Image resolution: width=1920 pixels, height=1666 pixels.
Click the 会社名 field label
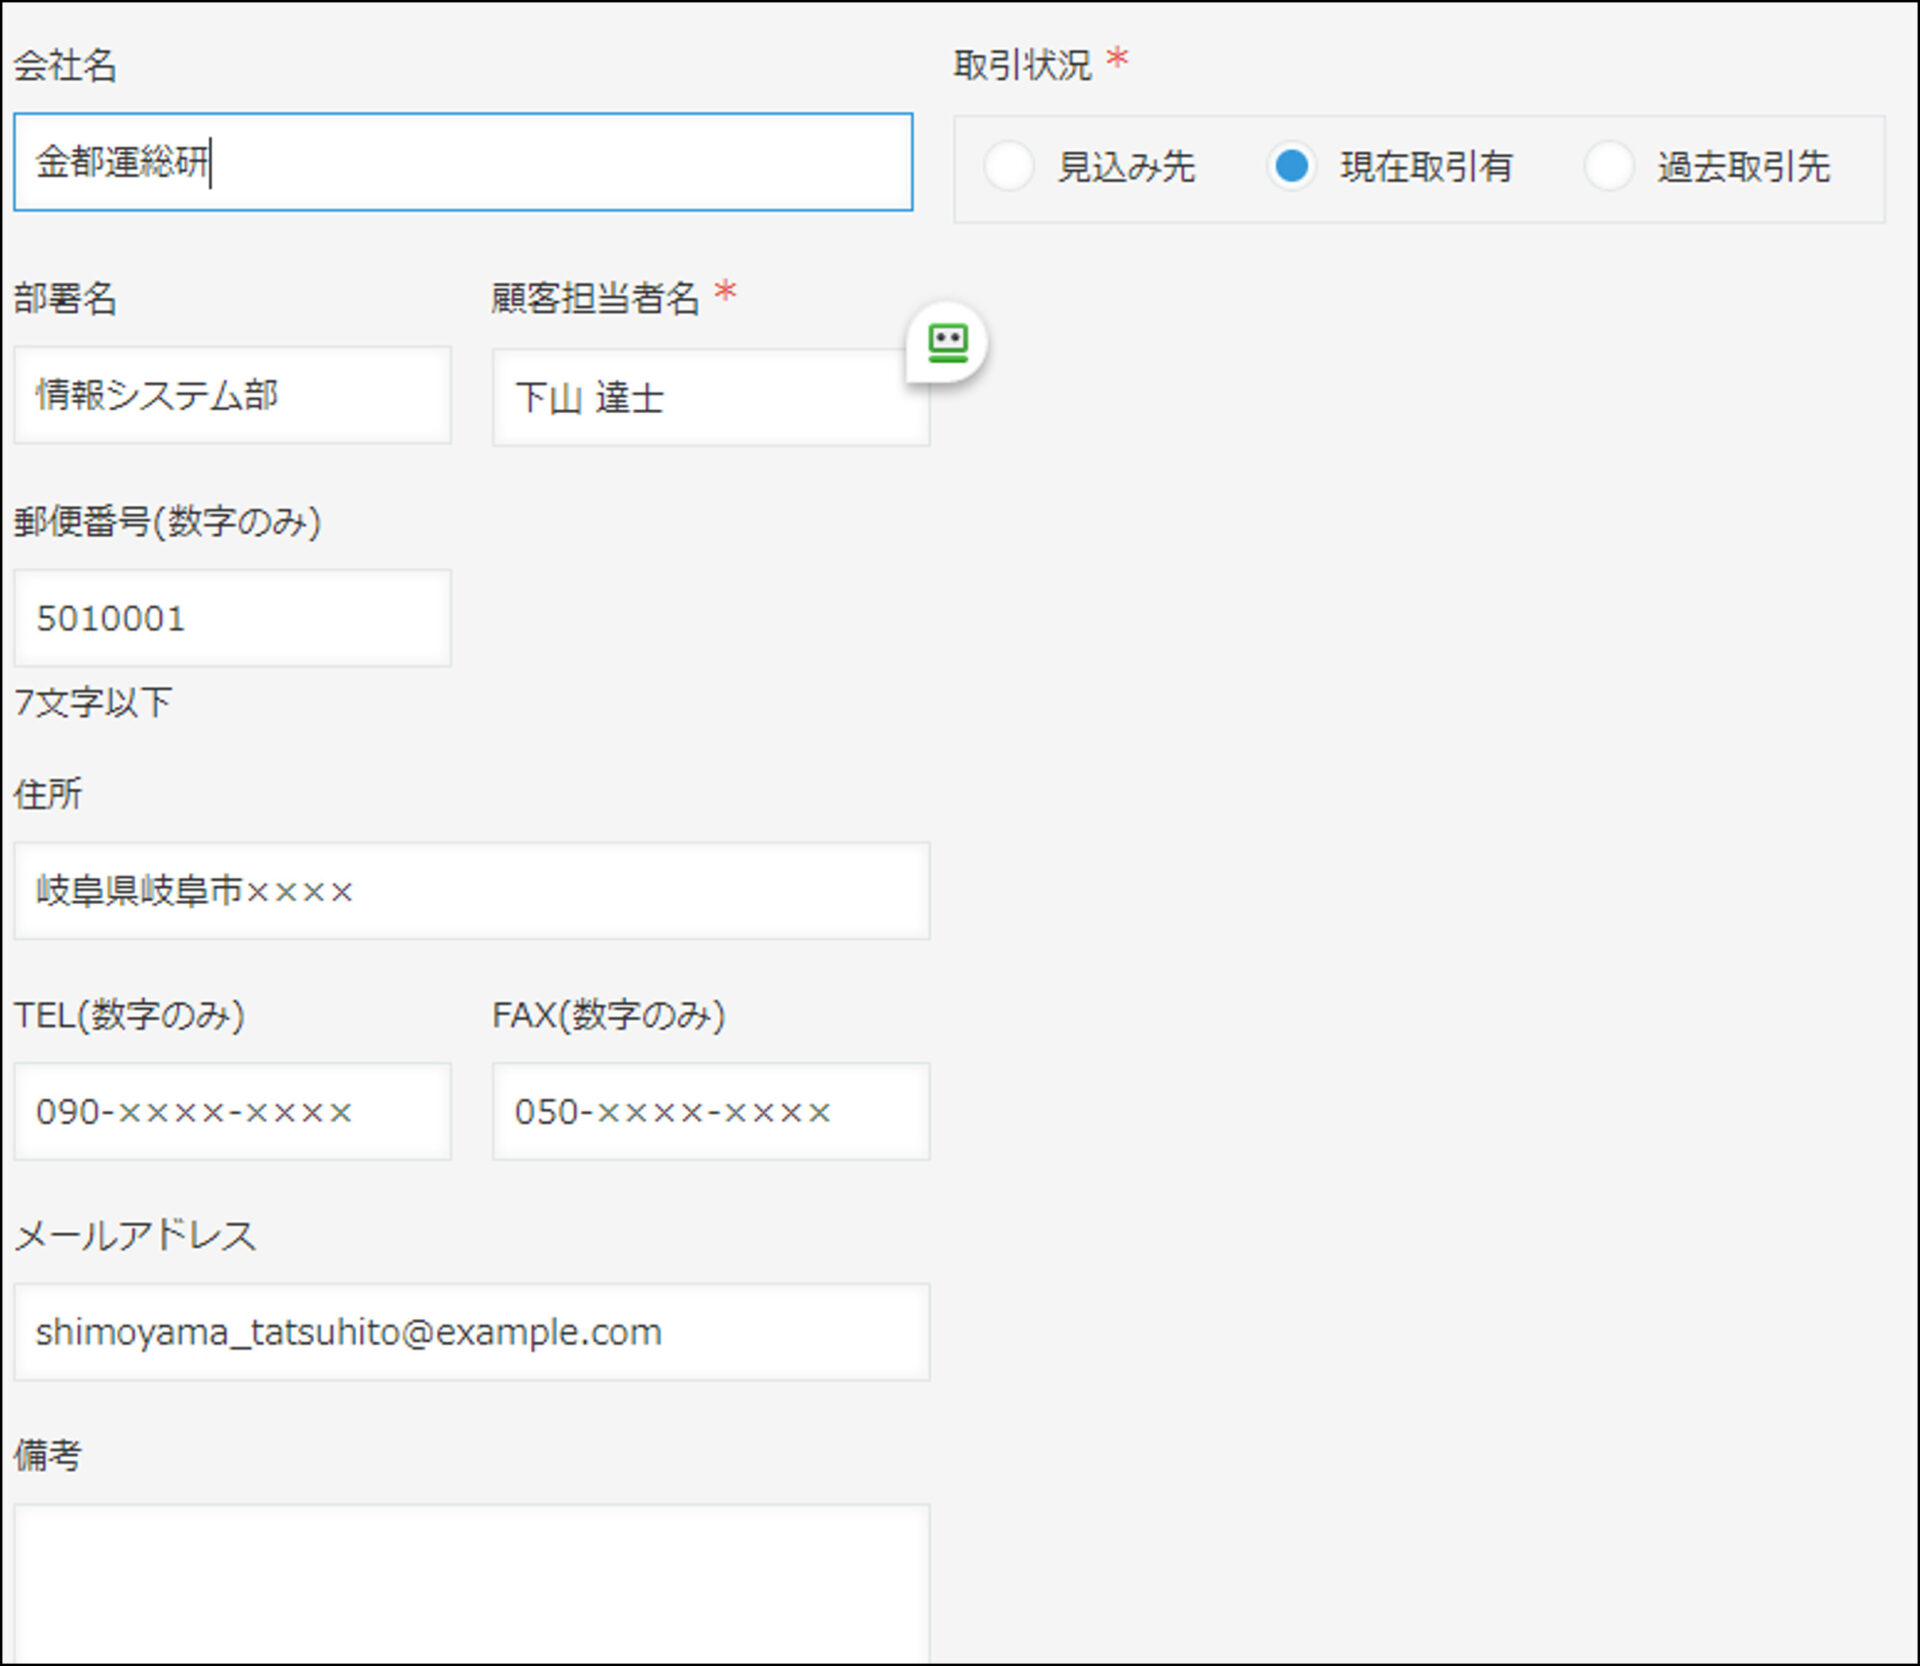(65, 66)
